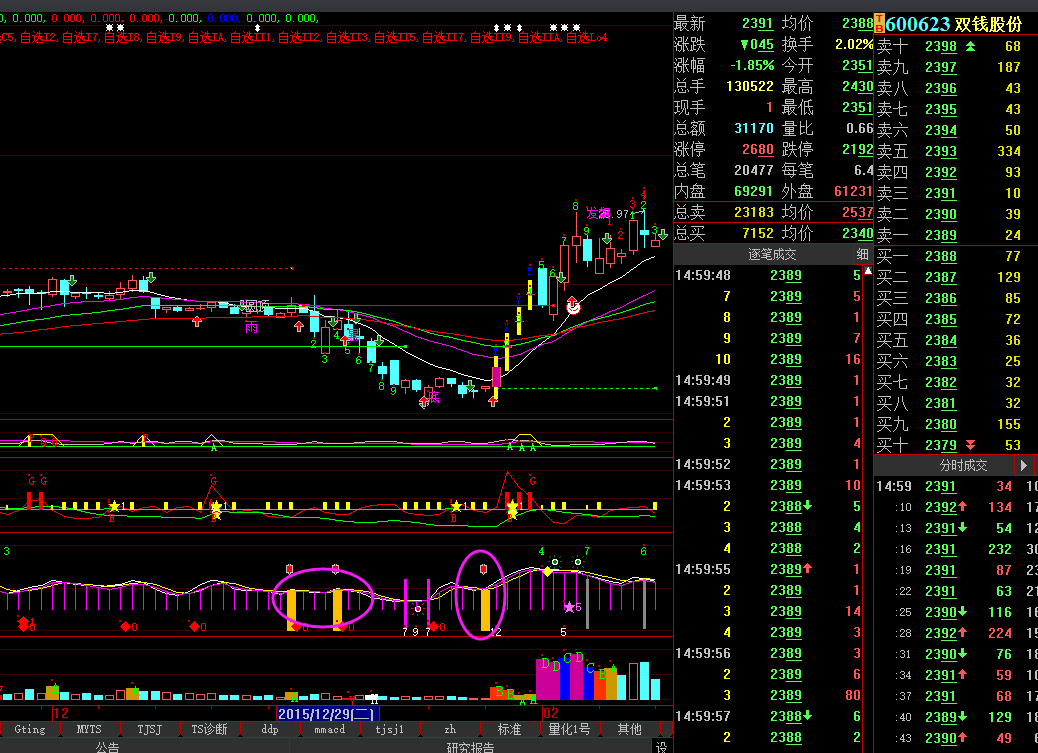This screenshot has height=753, width=1038.
Task: Click the 细 detail button
Action: point(863,254)
